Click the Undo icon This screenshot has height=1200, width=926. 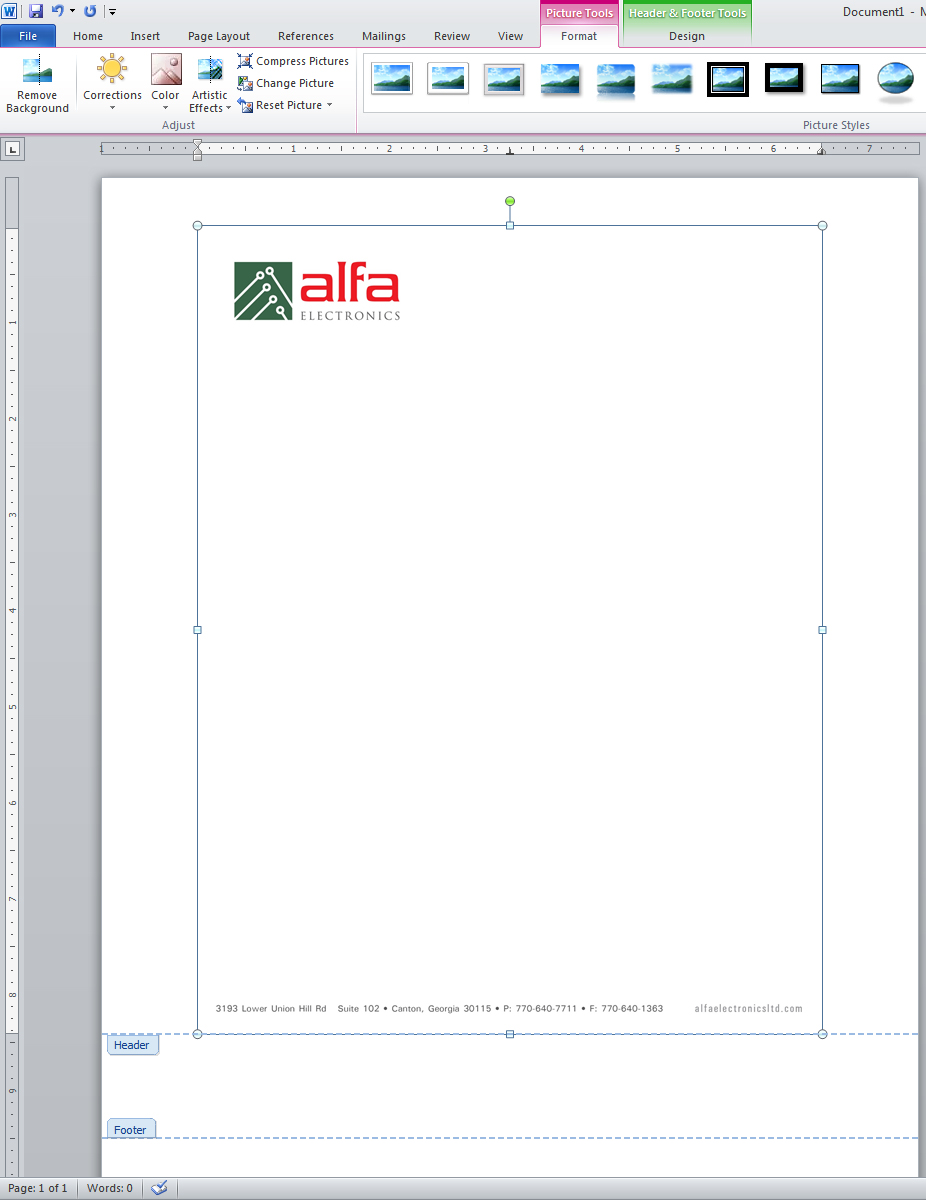tap(58, 11)
